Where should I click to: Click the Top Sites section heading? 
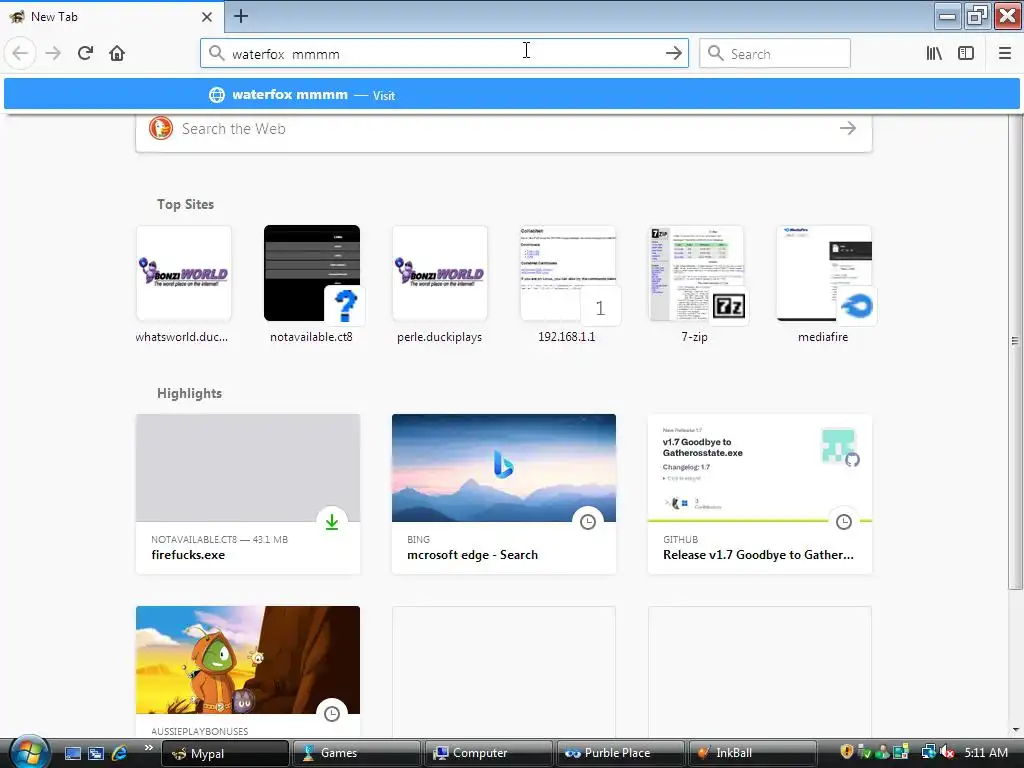[x=185, y=204]
